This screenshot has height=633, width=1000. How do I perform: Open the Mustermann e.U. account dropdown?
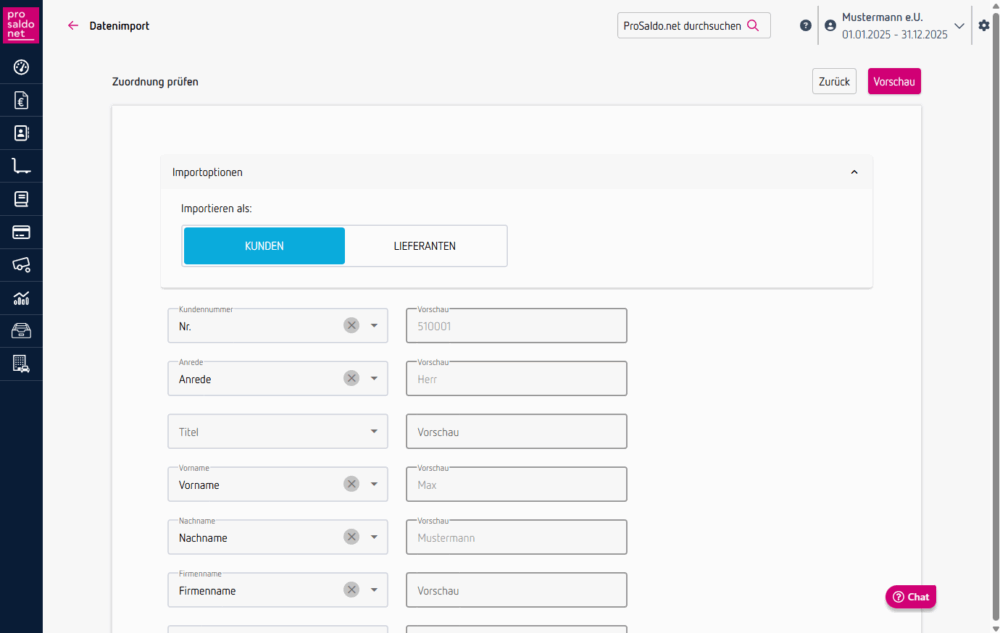click(x=959, y=26)
